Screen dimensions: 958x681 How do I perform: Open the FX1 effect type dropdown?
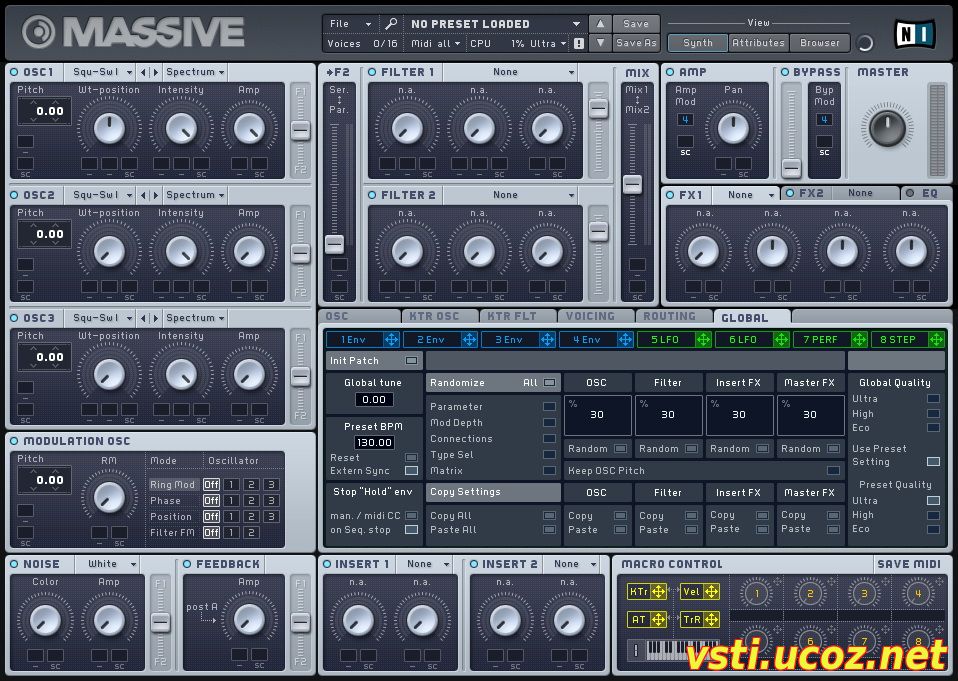point(747,195)
